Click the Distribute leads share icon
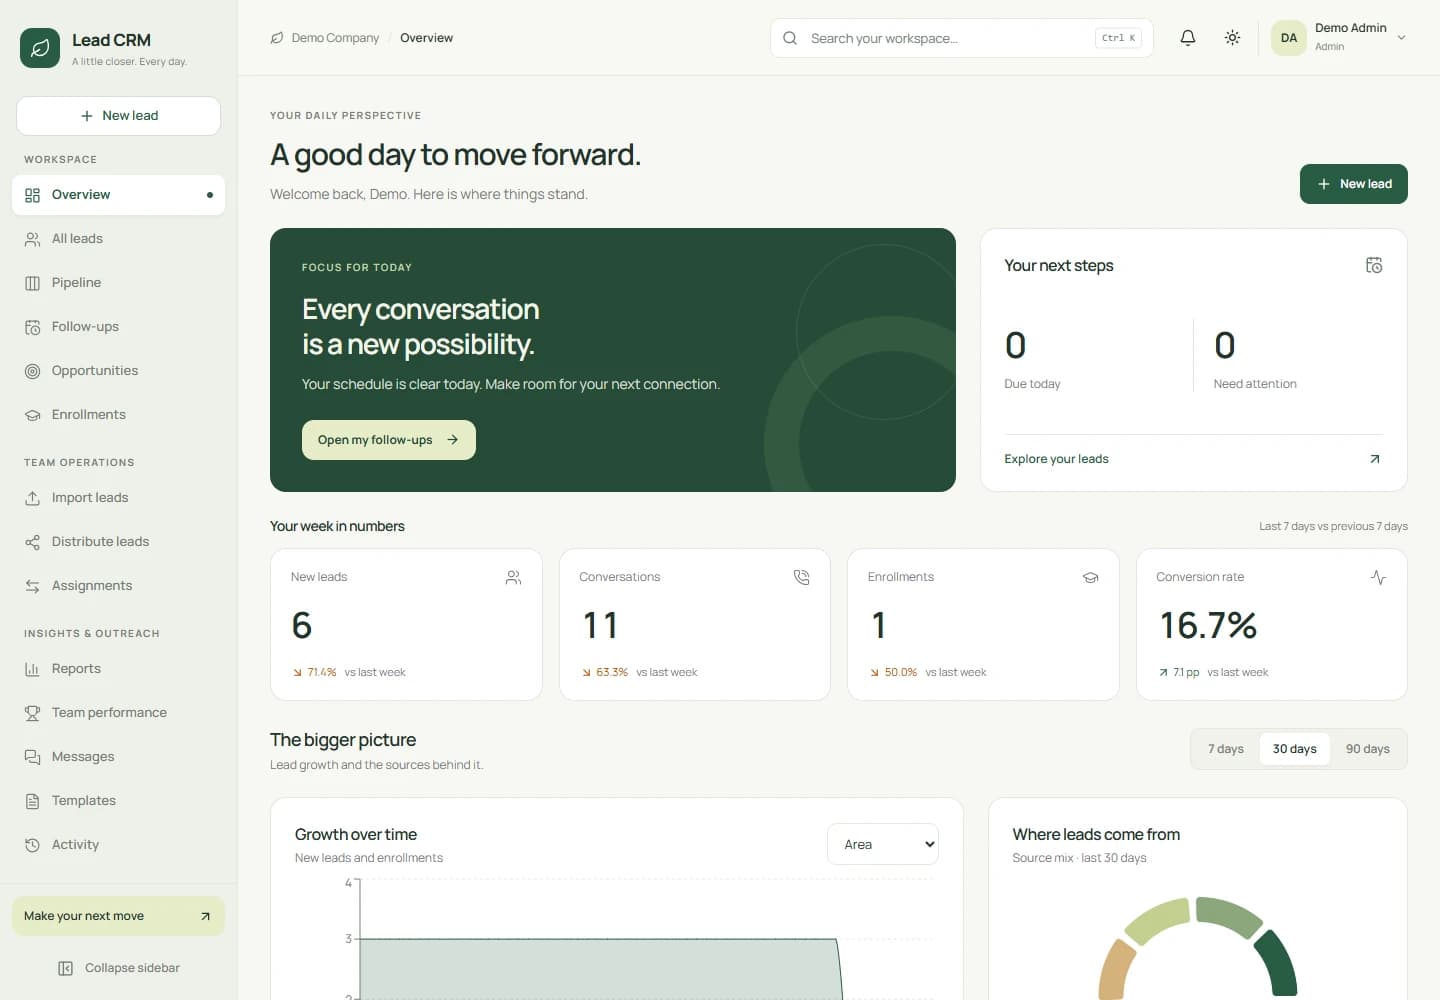 [x=32, y=542]
